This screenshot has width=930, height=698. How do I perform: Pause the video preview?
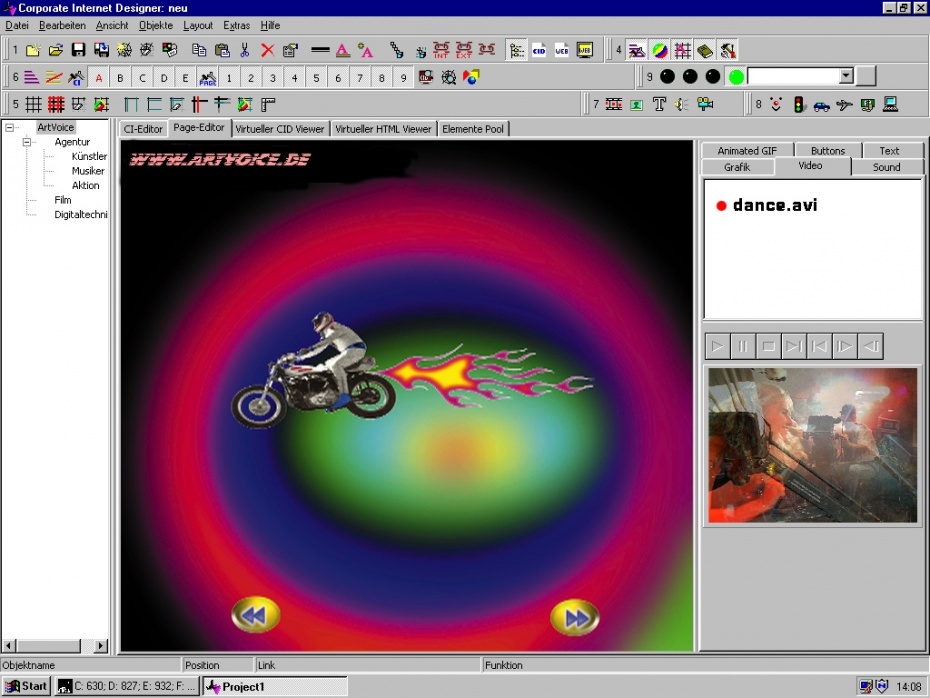click(743, 346)
